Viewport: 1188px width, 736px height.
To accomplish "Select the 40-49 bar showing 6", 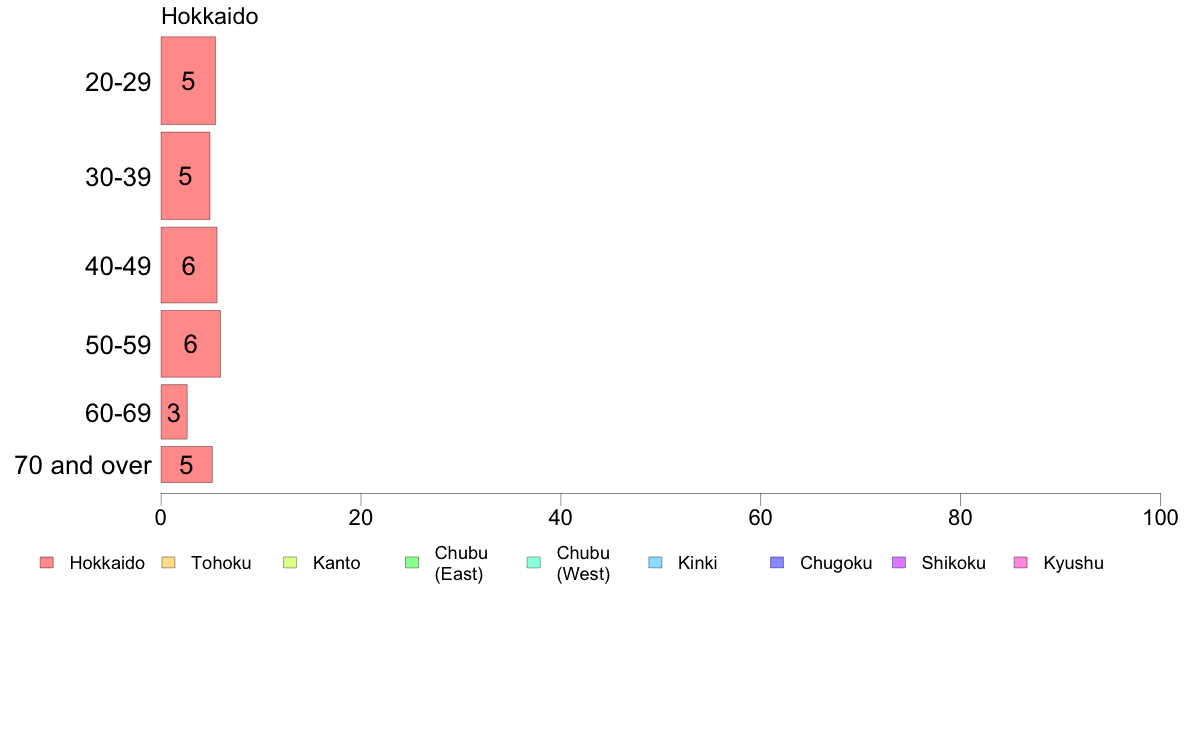I will [189, 265].
